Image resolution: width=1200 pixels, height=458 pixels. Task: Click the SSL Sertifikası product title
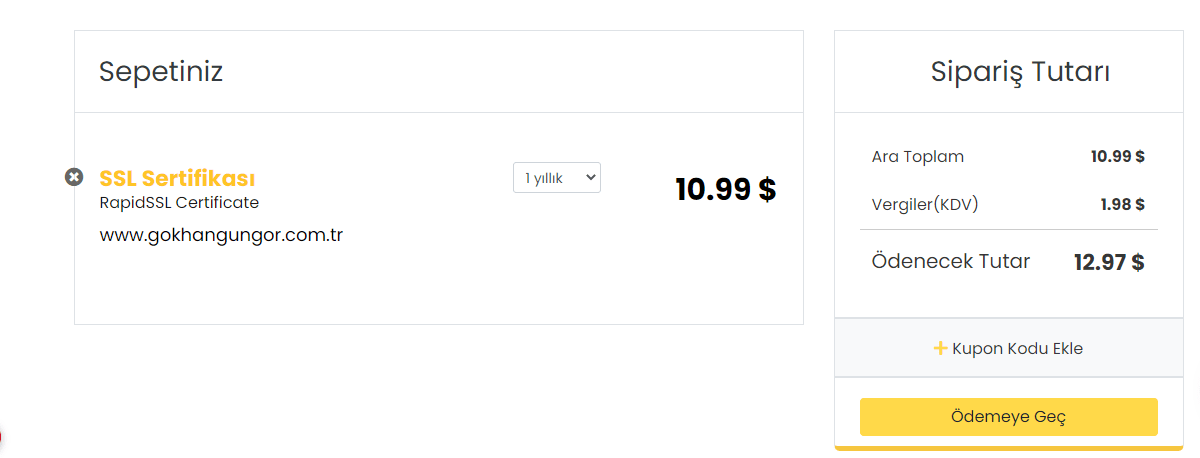[177, 178]
